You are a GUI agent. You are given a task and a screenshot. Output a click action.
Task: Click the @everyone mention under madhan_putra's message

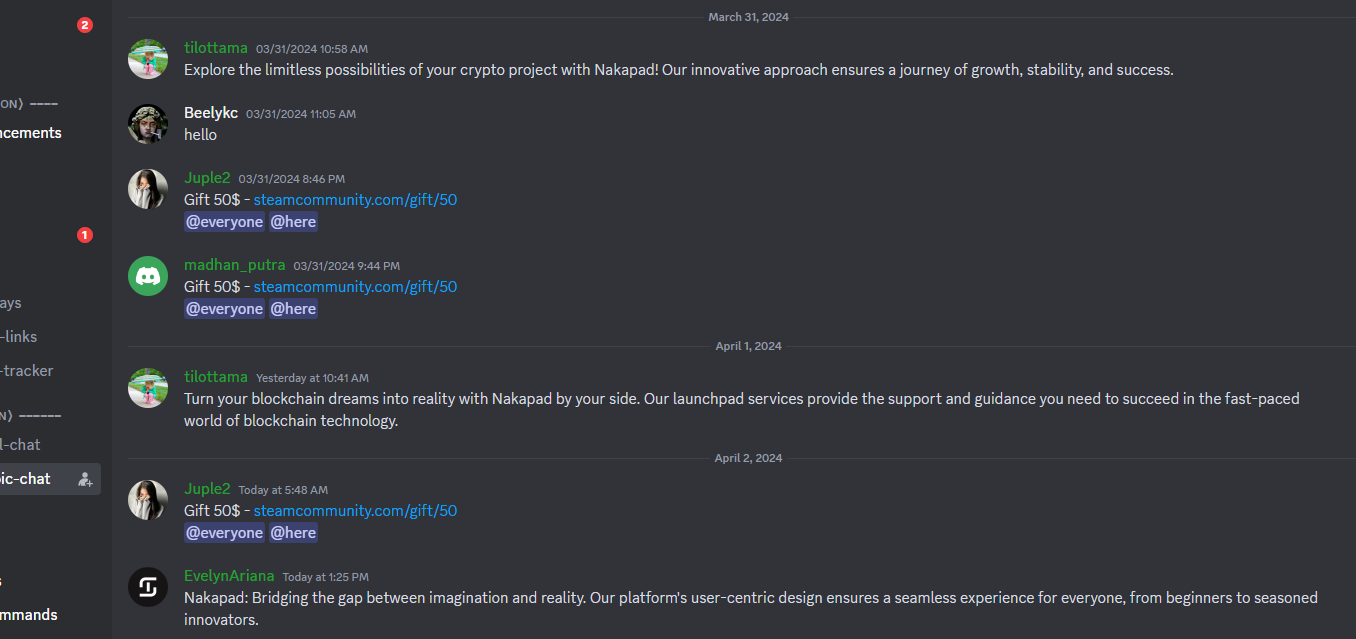[224, 309]
